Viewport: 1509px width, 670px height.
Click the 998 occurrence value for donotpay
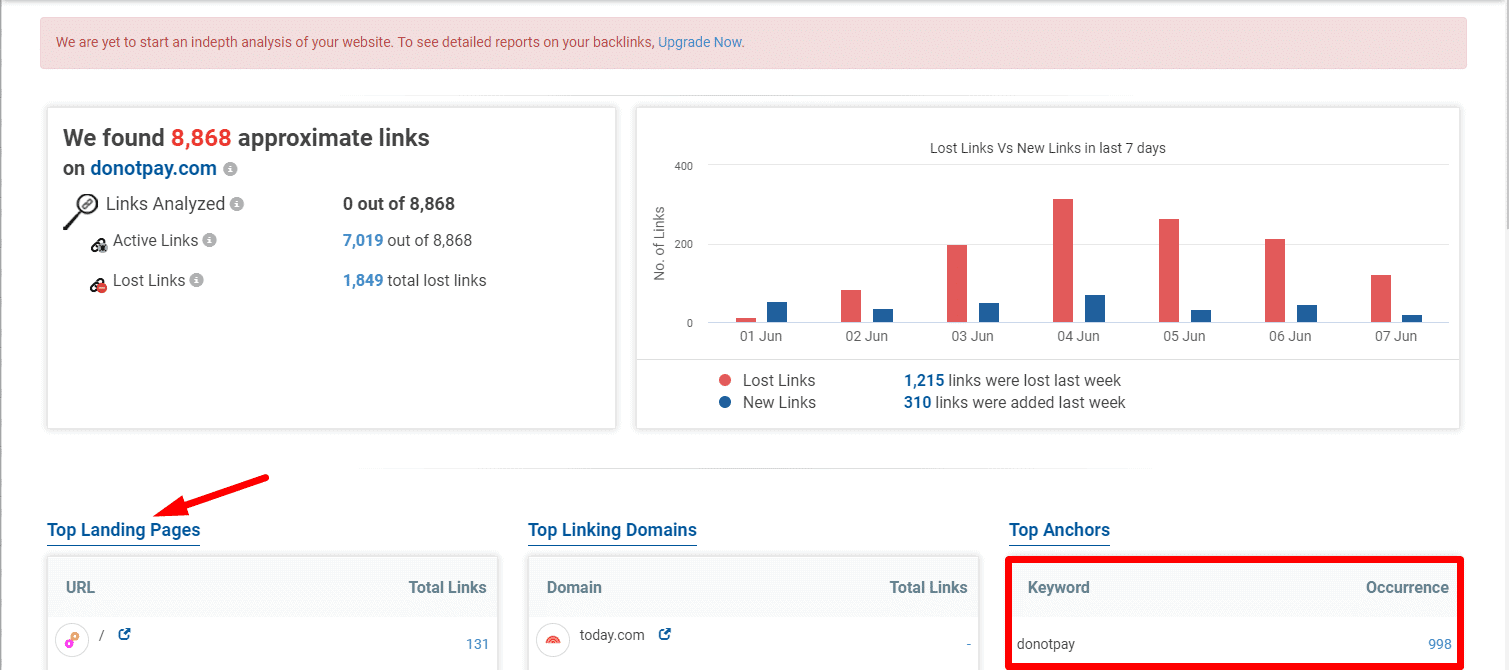1440,644
